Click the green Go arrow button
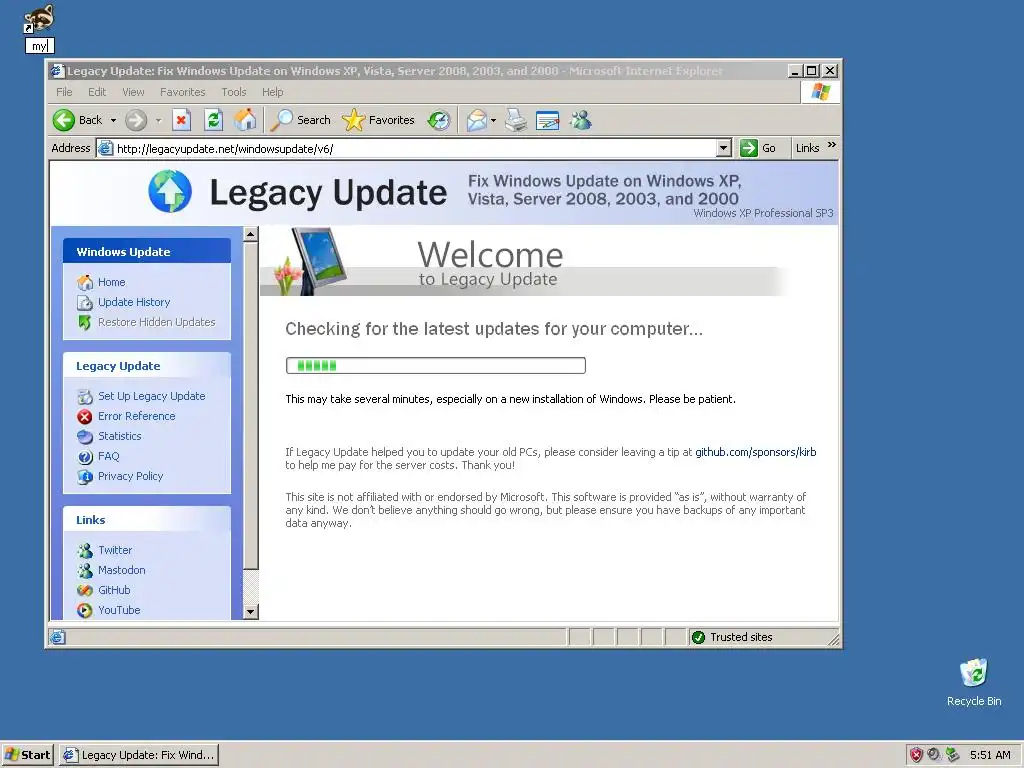 [x=758, y=148]
